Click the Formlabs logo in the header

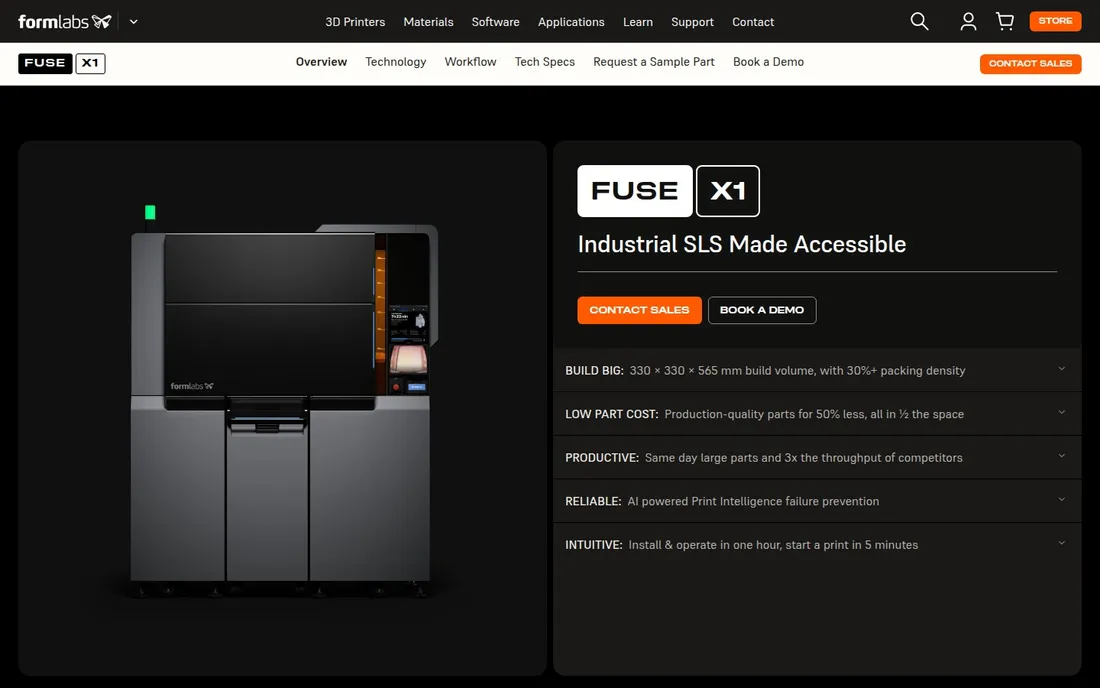click(65, 22)
